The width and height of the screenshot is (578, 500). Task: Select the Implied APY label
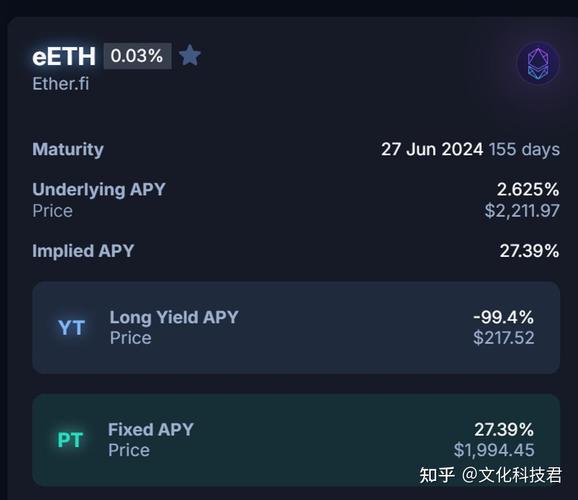83,251
